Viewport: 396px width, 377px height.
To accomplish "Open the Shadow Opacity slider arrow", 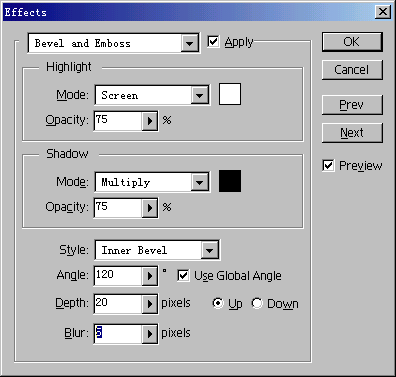I will 150,208.
